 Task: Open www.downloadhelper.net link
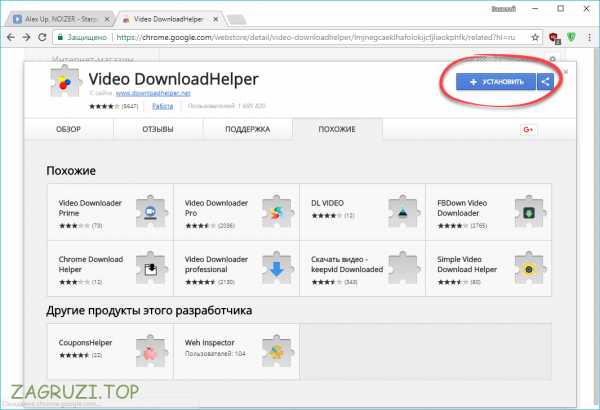[x=153, y=93]
